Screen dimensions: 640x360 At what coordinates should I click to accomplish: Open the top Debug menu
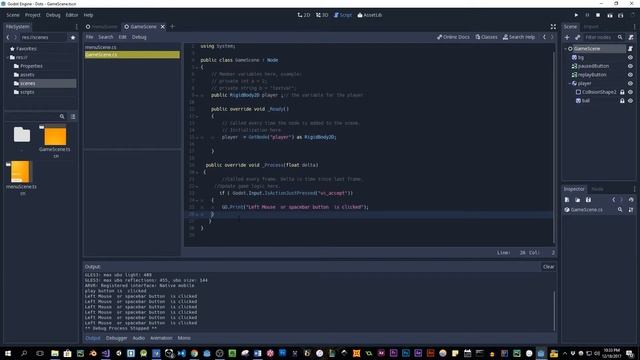(53, 15)
